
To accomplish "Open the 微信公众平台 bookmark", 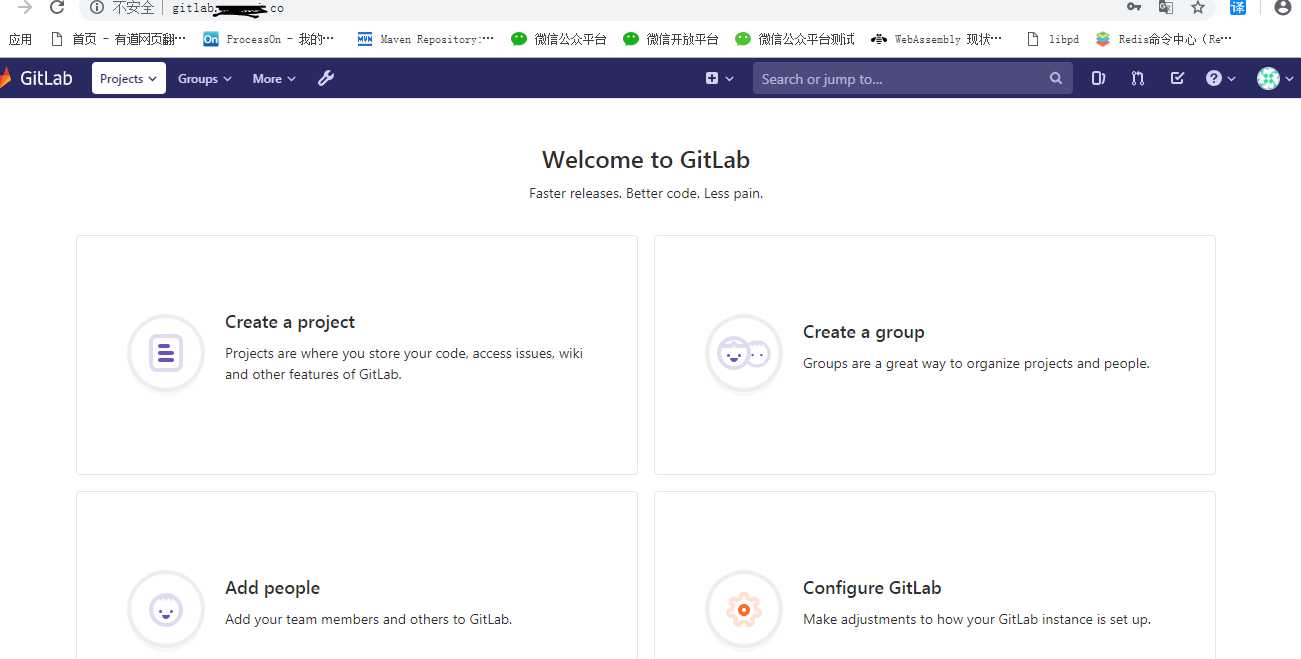I will pyautogui.click(x=559, y=39).
